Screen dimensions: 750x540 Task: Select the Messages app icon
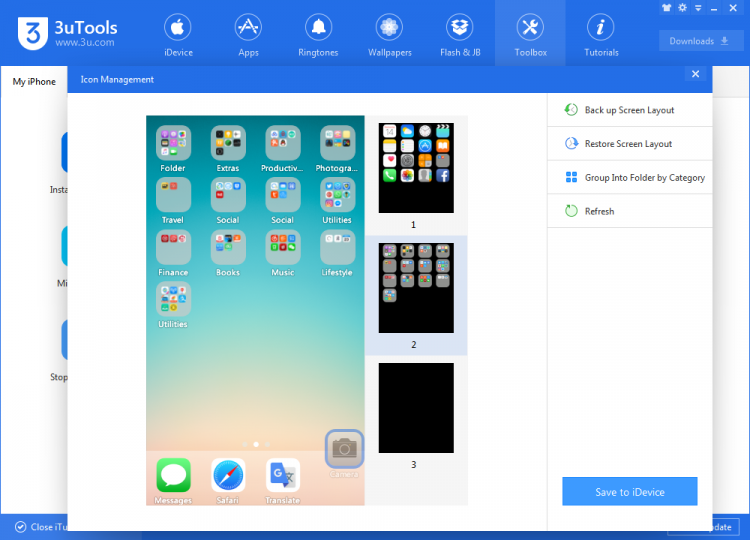tap(173, 481)
